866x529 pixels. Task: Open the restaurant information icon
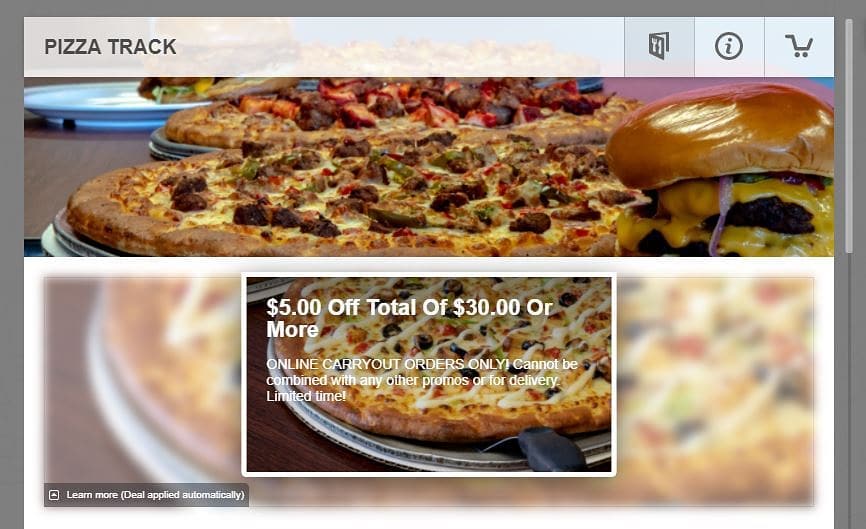point(728,46)
